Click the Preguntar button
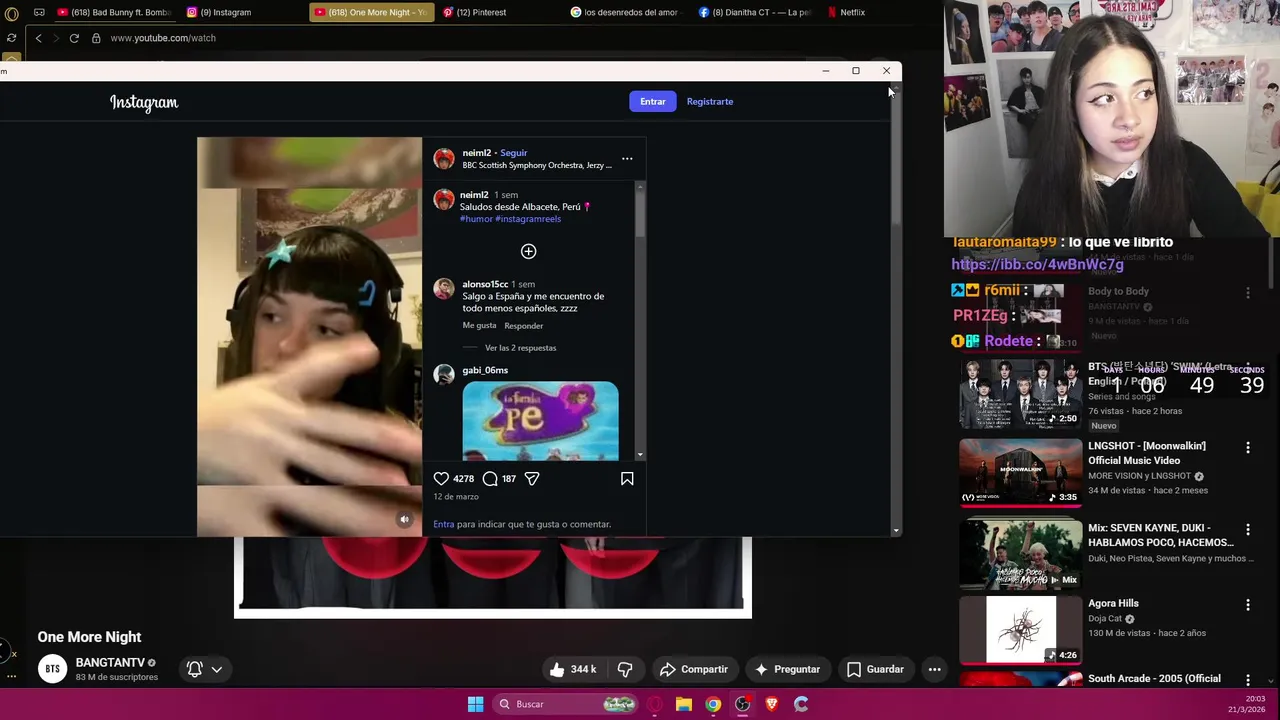Screen dimensions: 1280x720 (787, 669)
